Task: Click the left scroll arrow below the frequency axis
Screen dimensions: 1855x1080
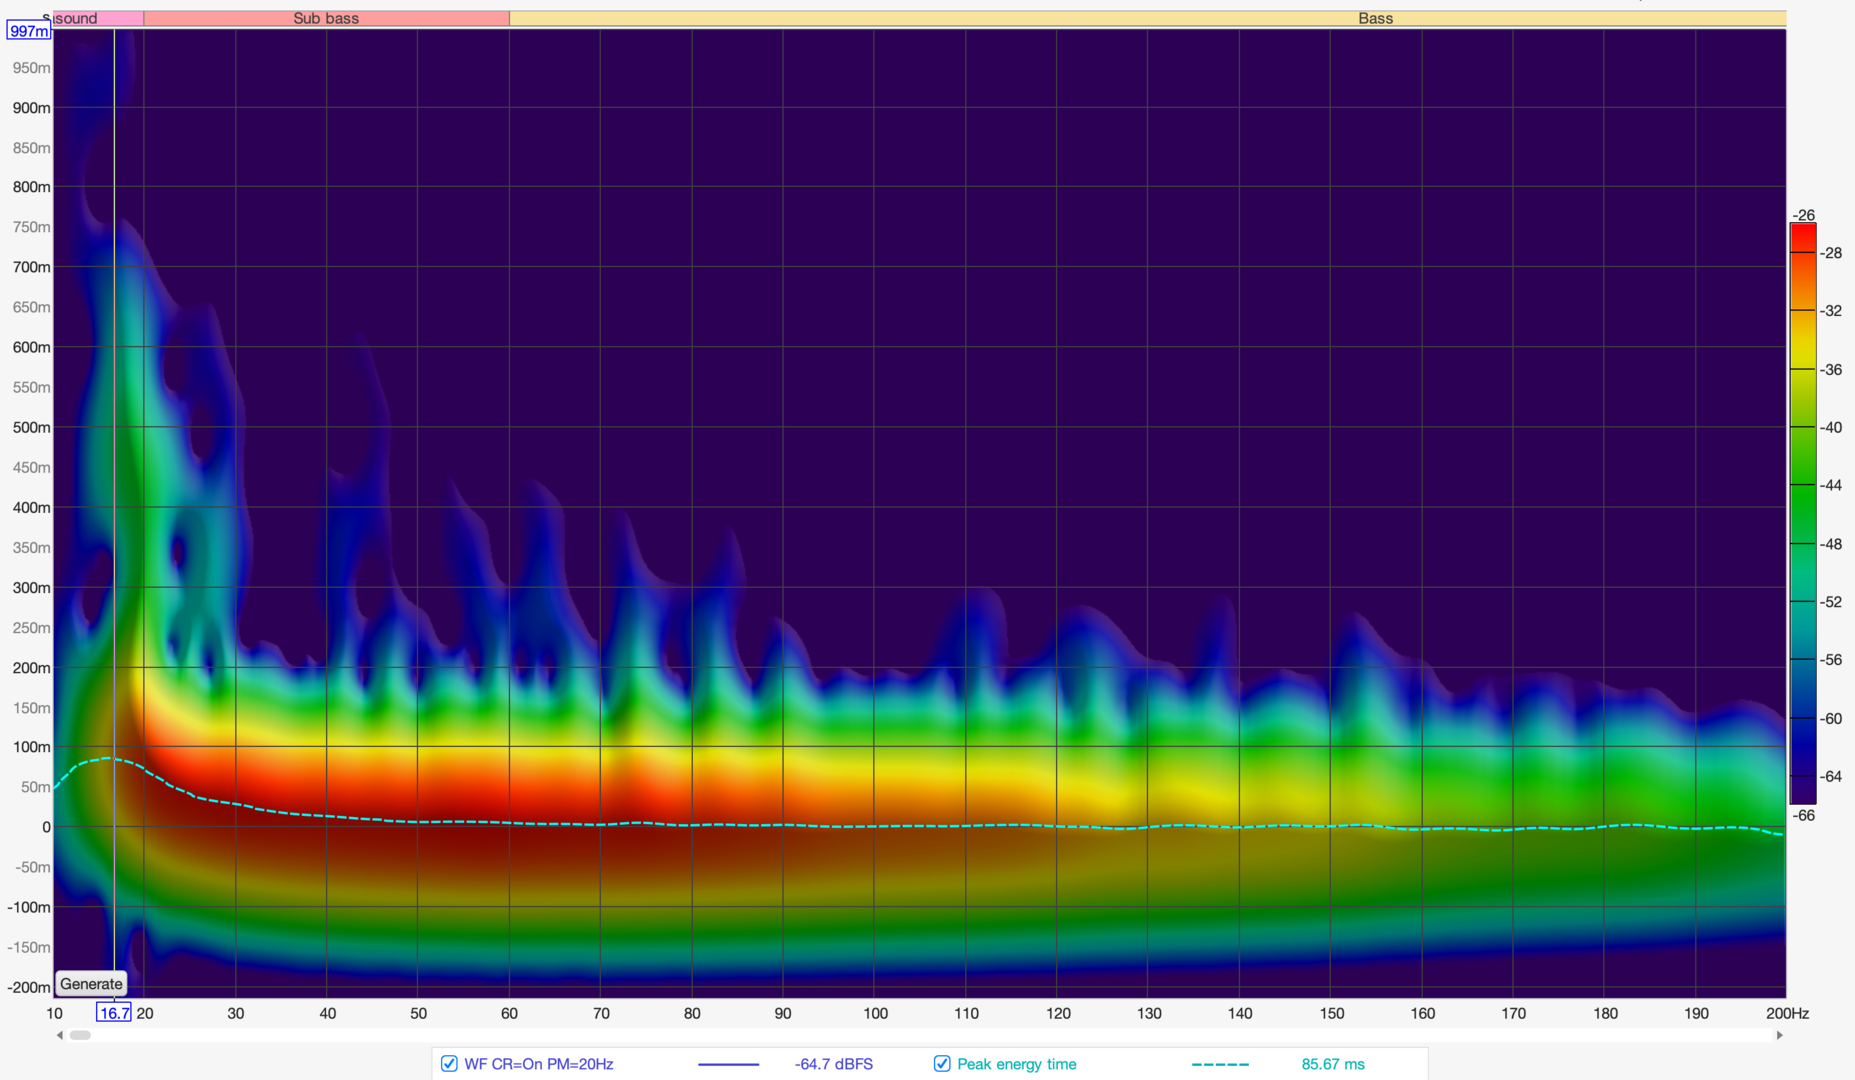Action: tap(60, 1035)
